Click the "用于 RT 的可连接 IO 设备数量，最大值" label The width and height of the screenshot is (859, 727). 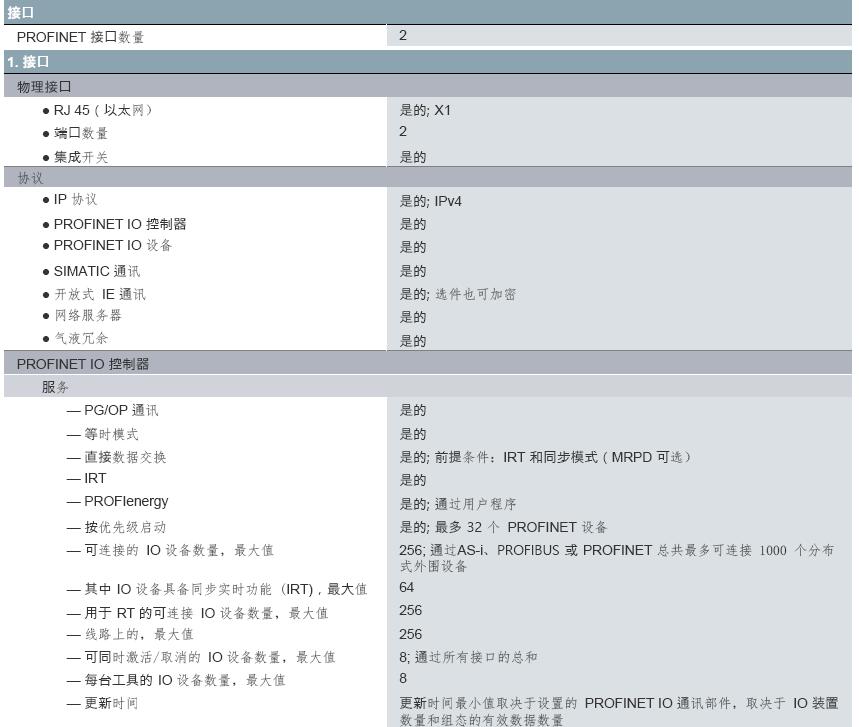point(206,613)
